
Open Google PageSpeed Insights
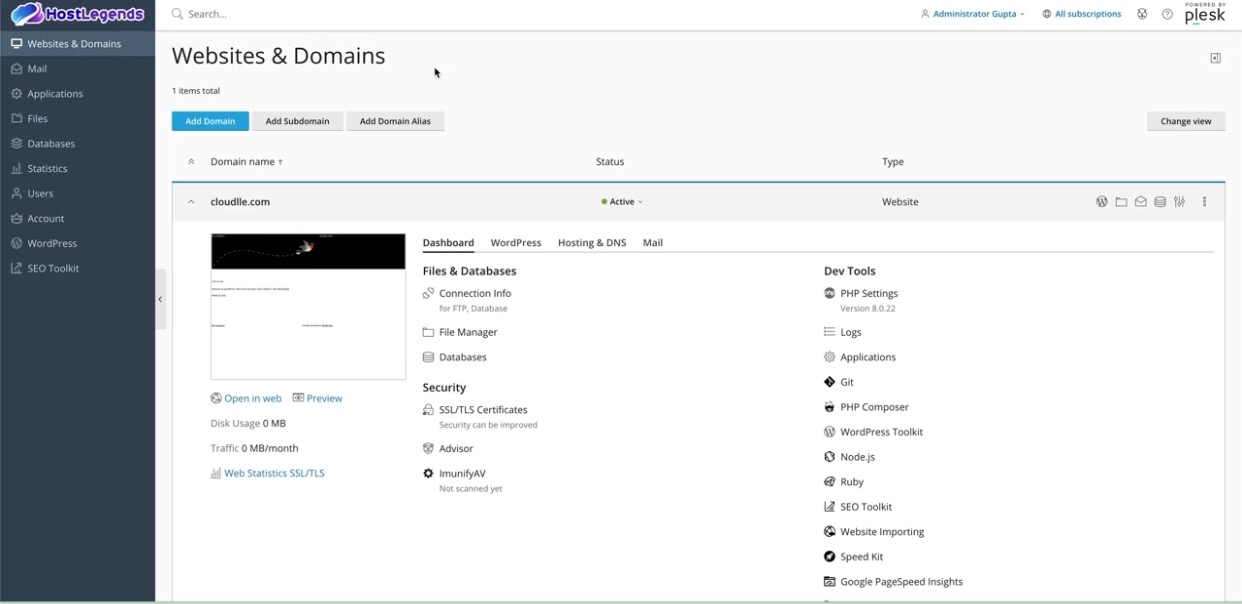tap(901, 582)
